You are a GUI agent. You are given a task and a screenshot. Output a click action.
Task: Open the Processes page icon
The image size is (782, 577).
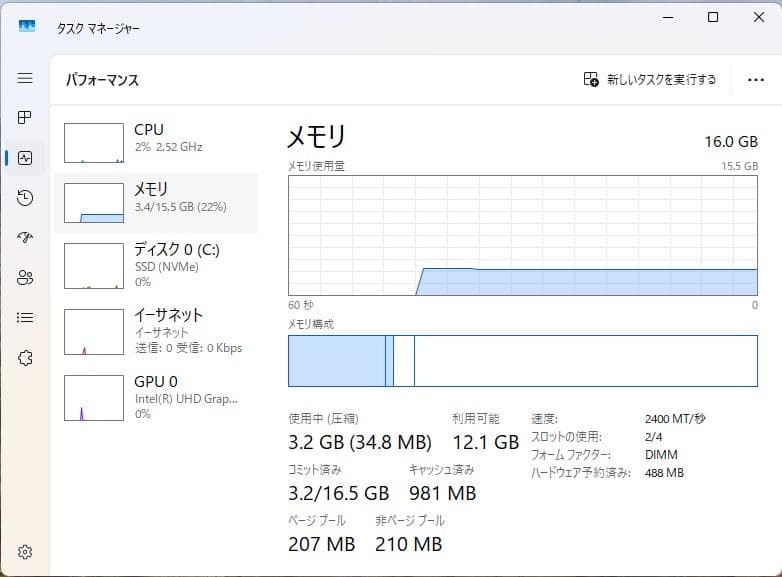click(25, 118)
